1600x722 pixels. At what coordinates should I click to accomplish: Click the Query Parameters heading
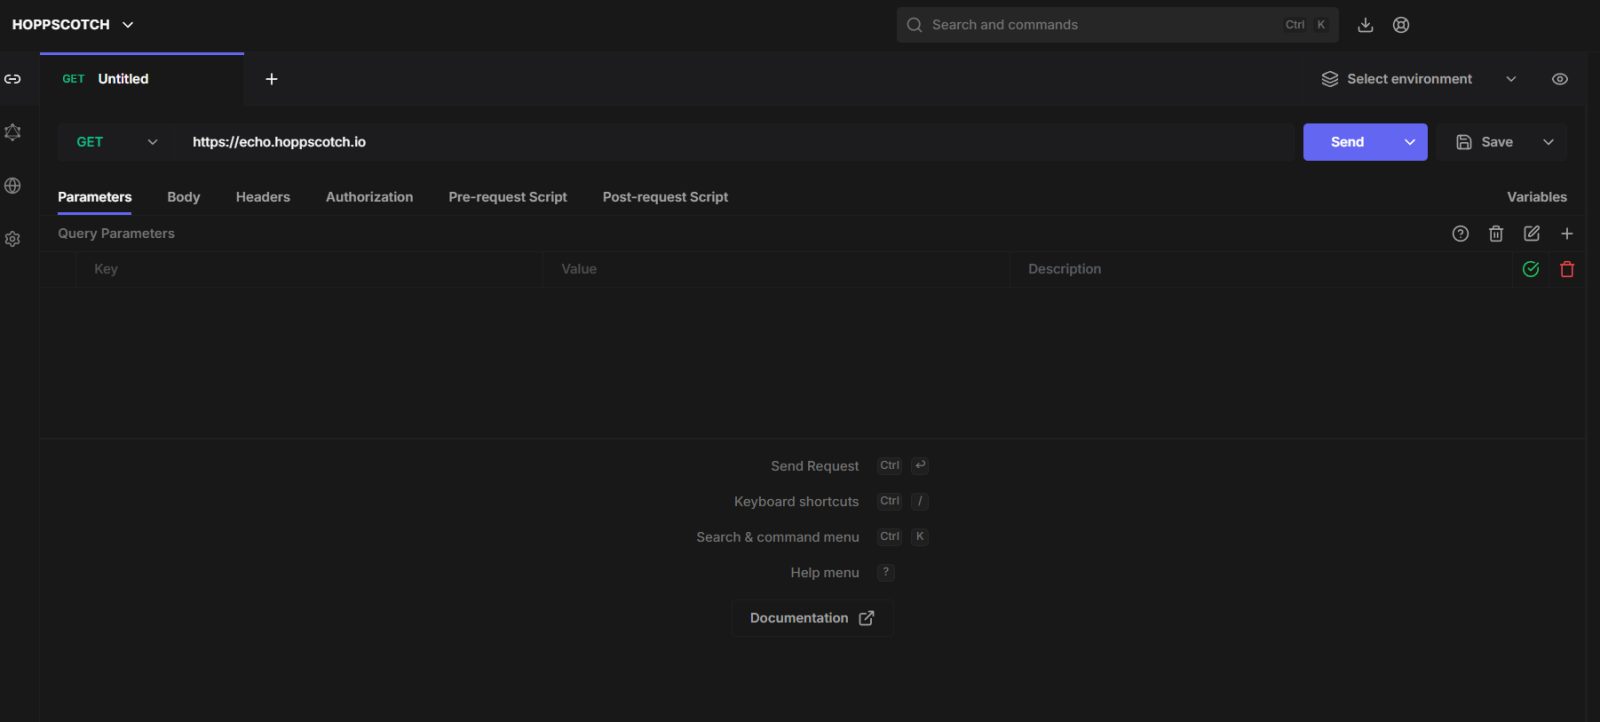tap(116, 234)
